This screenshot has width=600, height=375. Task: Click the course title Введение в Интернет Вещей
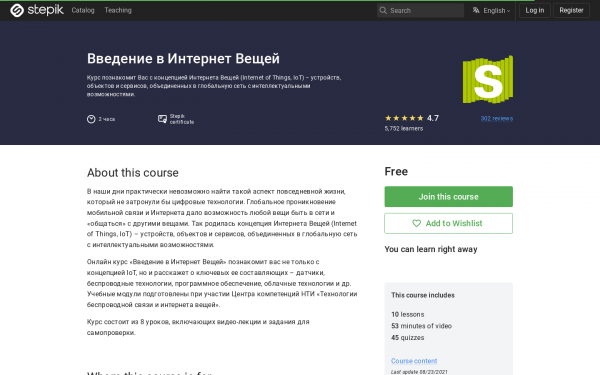tap(183, 59)
